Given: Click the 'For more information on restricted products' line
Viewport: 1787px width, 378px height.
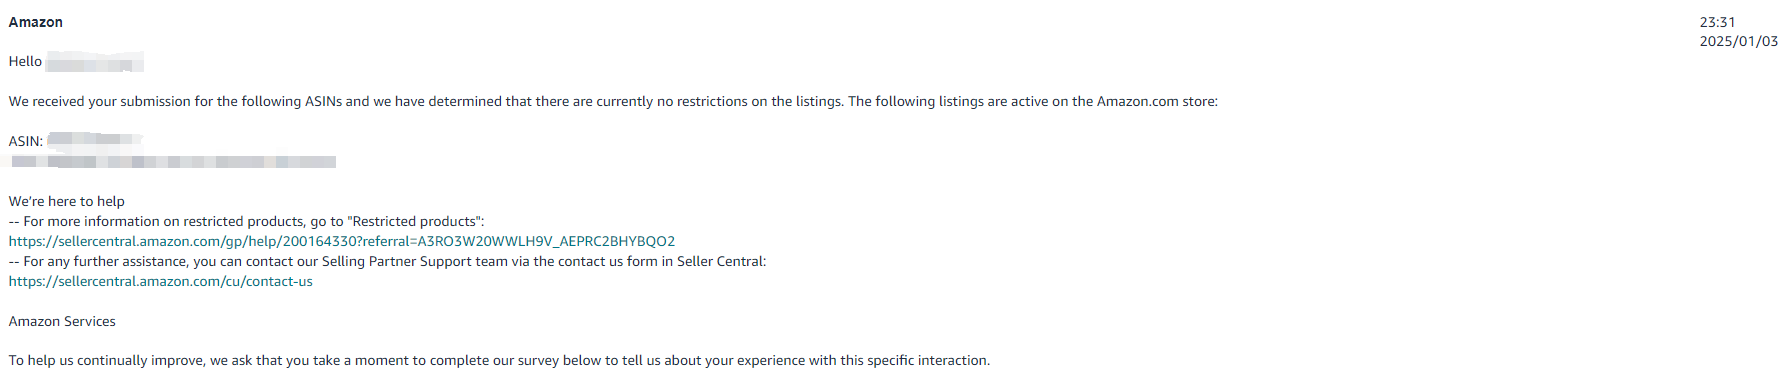Looking at the screenshot, I should tap(246, 221).
